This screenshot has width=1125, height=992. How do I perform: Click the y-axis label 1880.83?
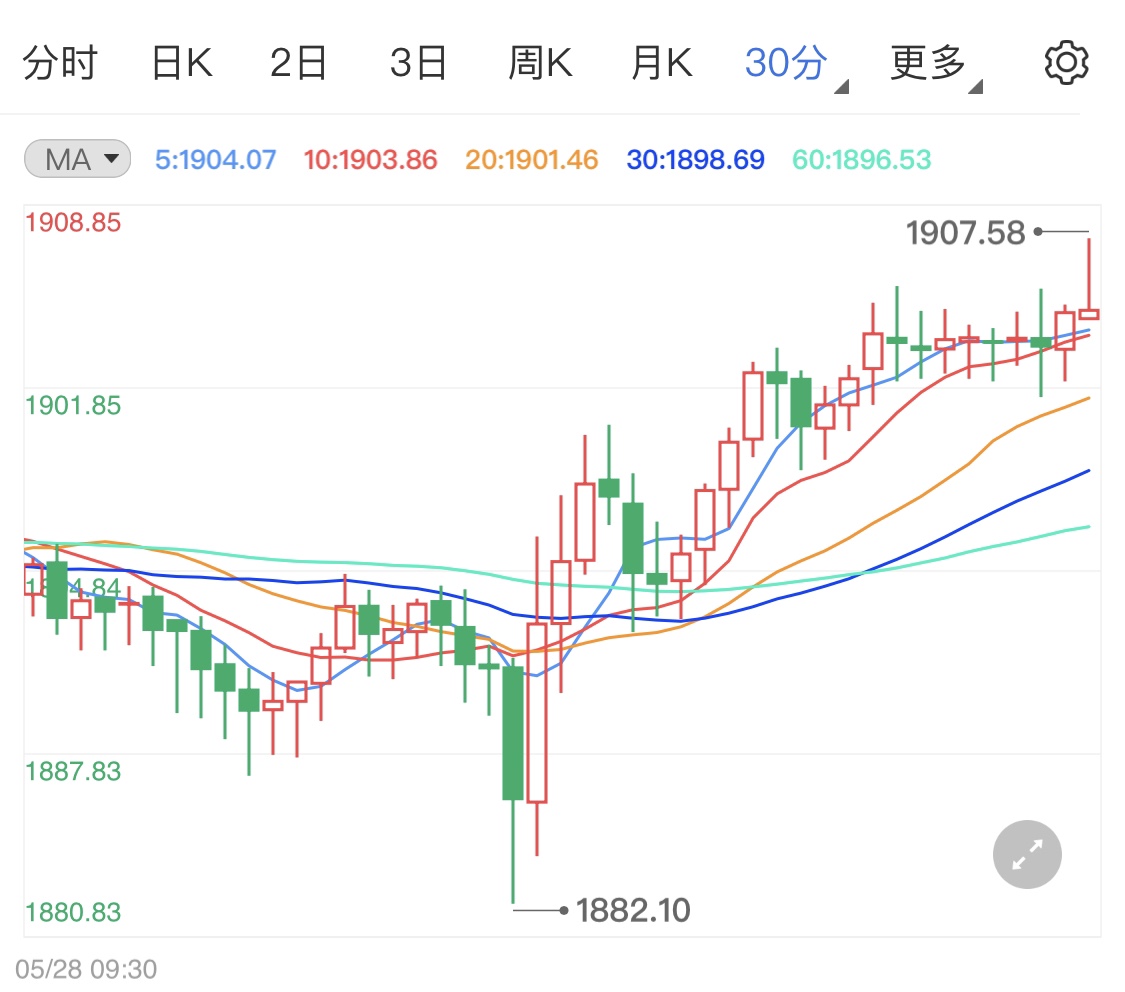point(73,912)
